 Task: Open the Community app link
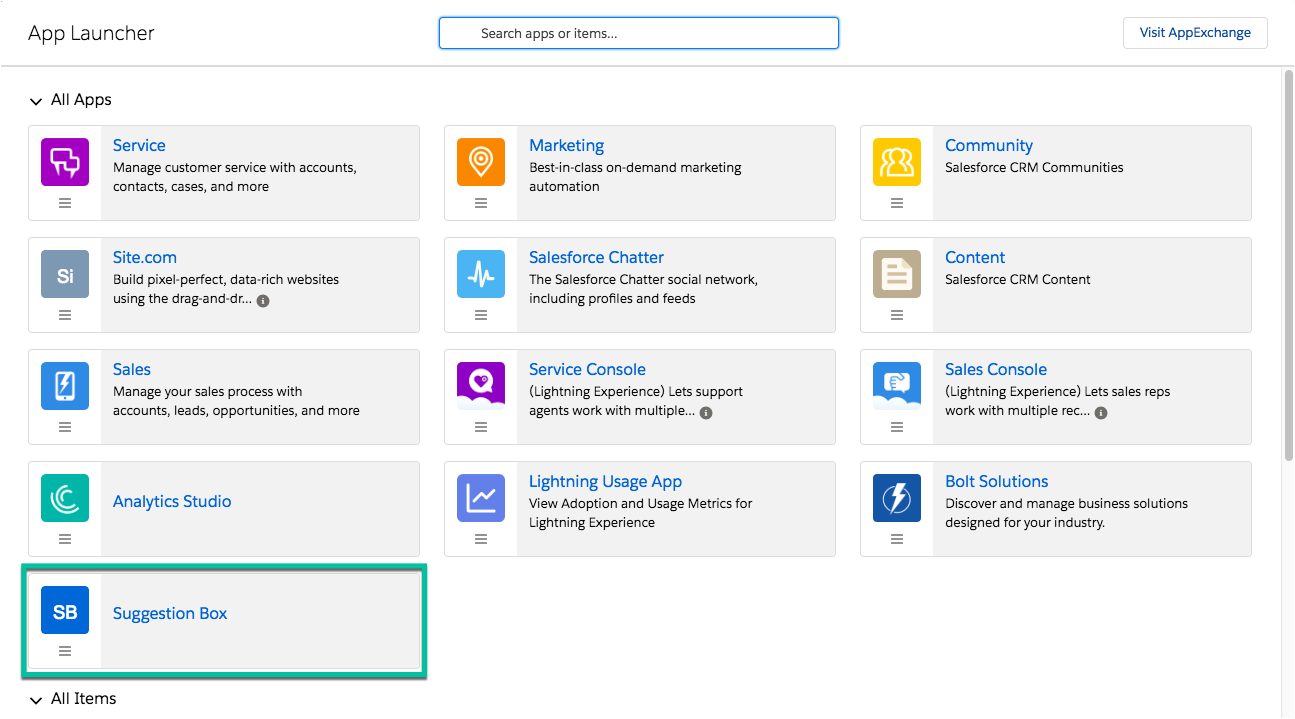point(989,145)
